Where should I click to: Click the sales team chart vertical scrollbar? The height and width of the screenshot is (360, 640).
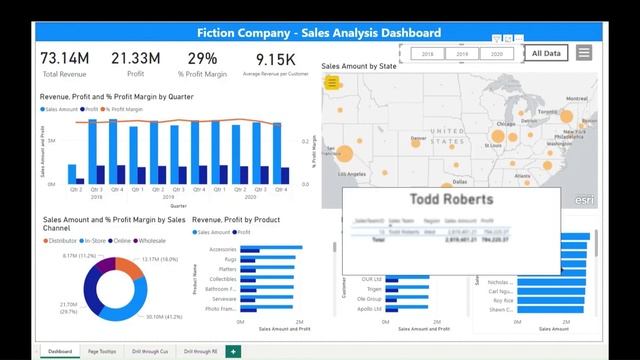[x=596, y=243]
